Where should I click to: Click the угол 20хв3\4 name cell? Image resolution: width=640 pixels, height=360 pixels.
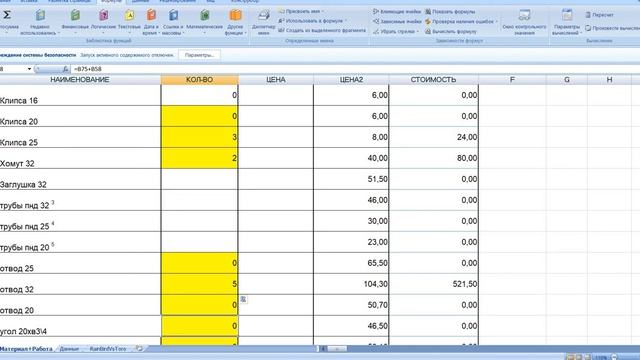pyautogui.click(x=80, y=326)
